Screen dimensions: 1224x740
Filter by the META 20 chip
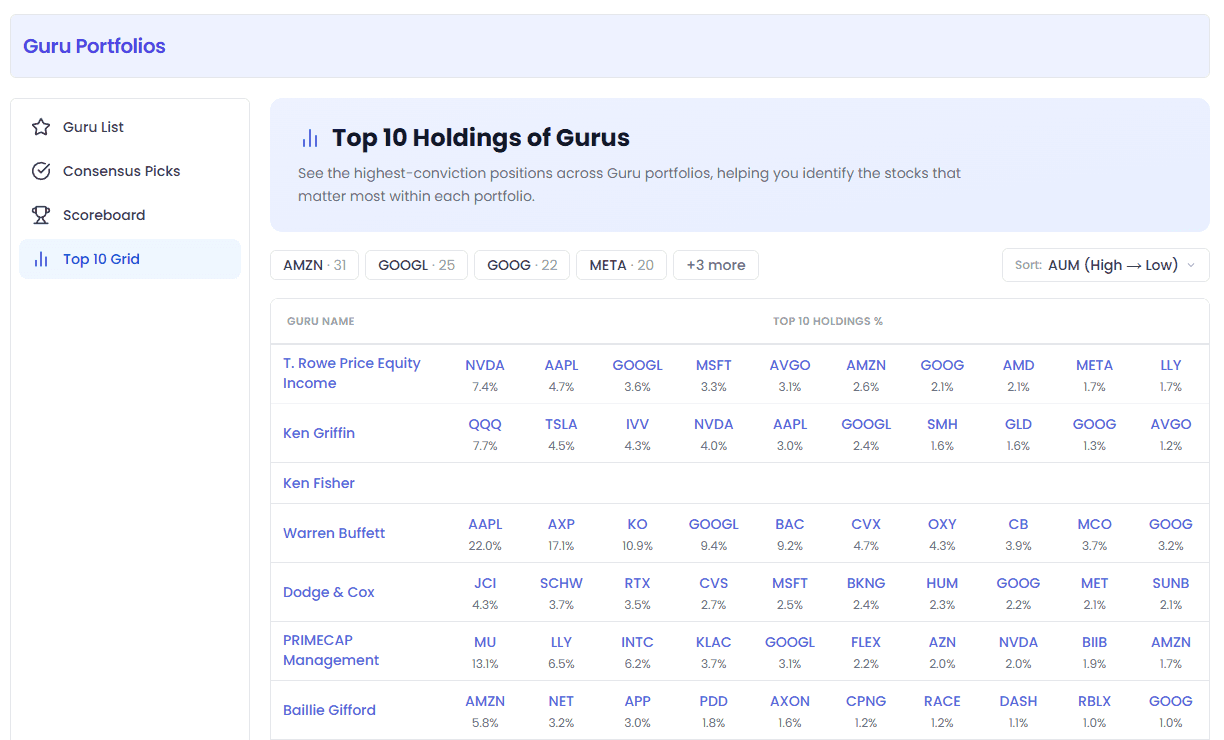tap(621, 265)
